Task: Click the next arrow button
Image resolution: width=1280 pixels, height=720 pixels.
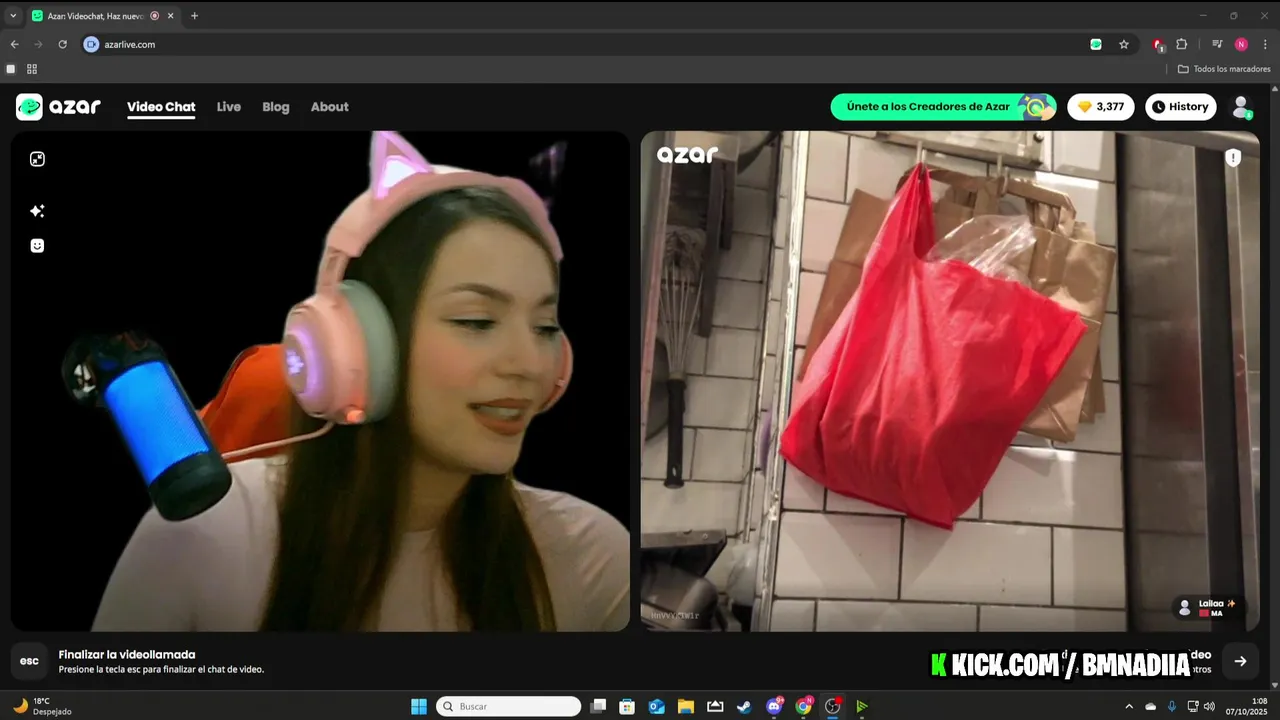Action: click(1240, 661)
